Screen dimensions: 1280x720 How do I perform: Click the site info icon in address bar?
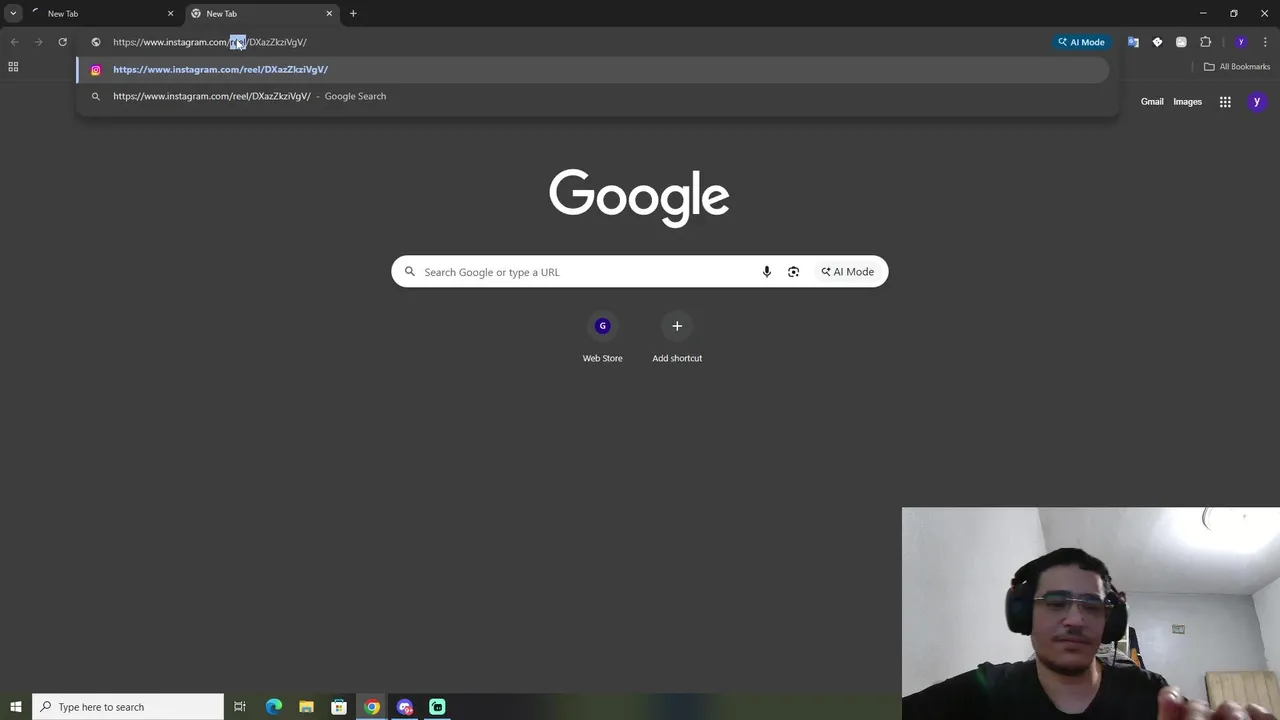(96, 42)
